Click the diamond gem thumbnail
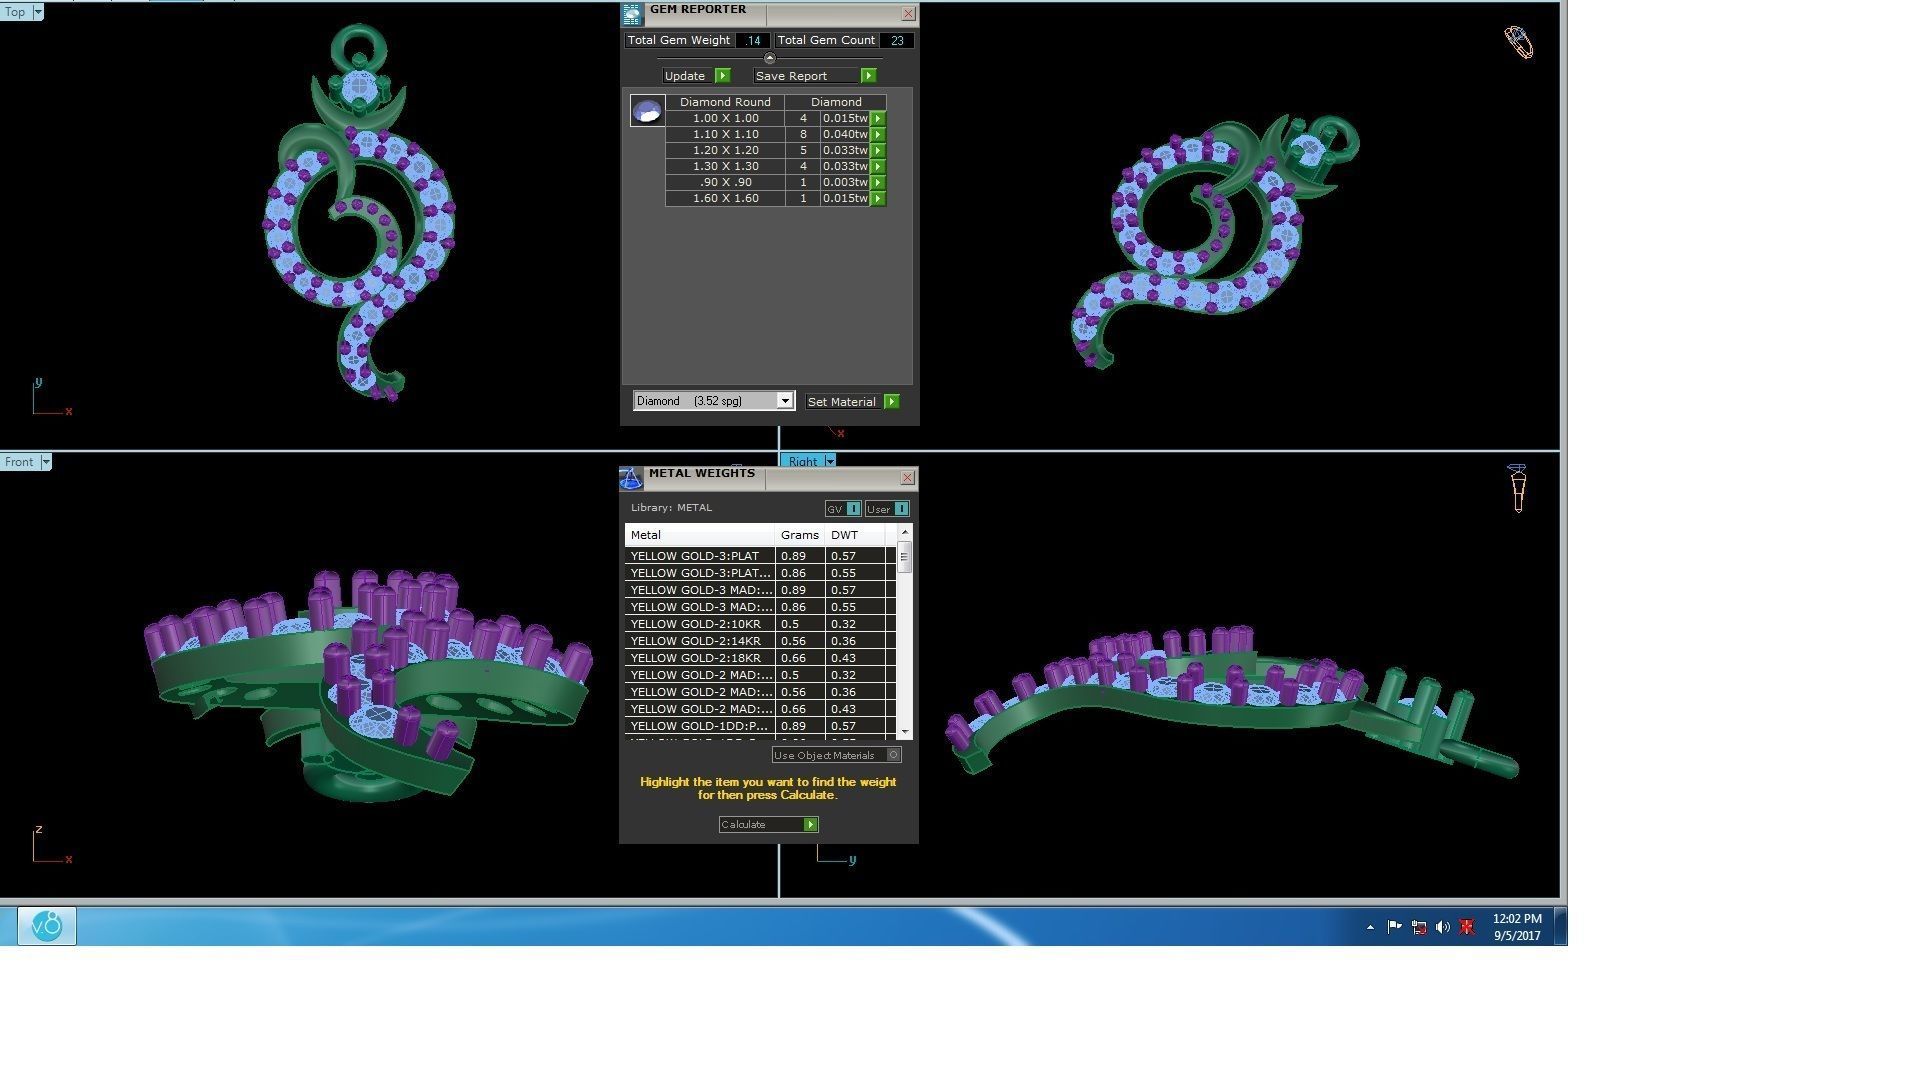1920x1080 pixels. [647, 111]
